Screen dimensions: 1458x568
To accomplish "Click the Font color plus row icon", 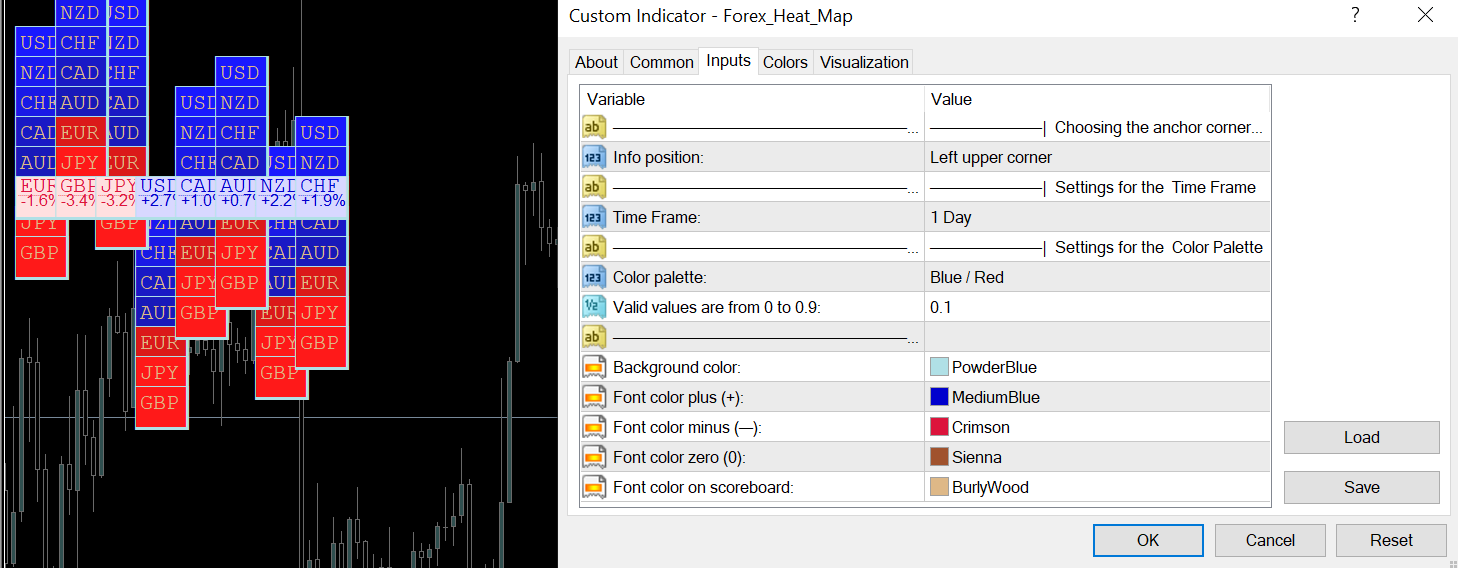I will (594, 397).
